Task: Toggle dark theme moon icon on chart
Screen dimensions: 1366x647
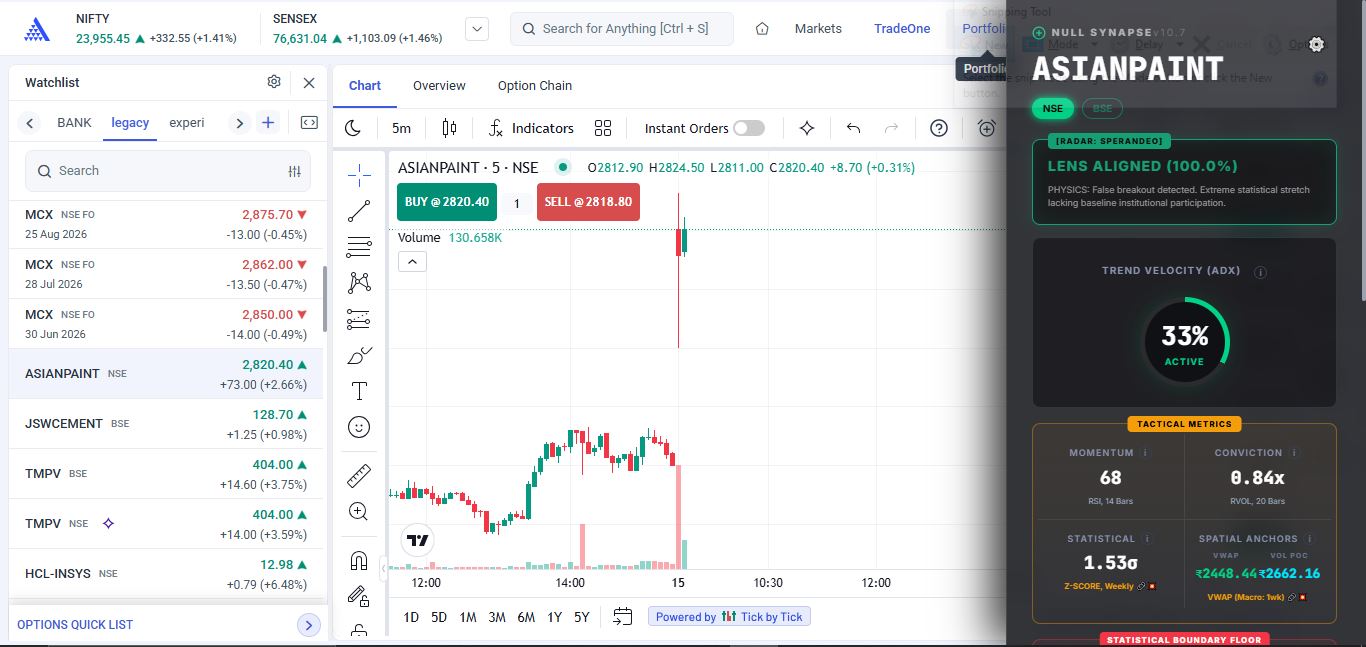Action: tap(353, 128)
